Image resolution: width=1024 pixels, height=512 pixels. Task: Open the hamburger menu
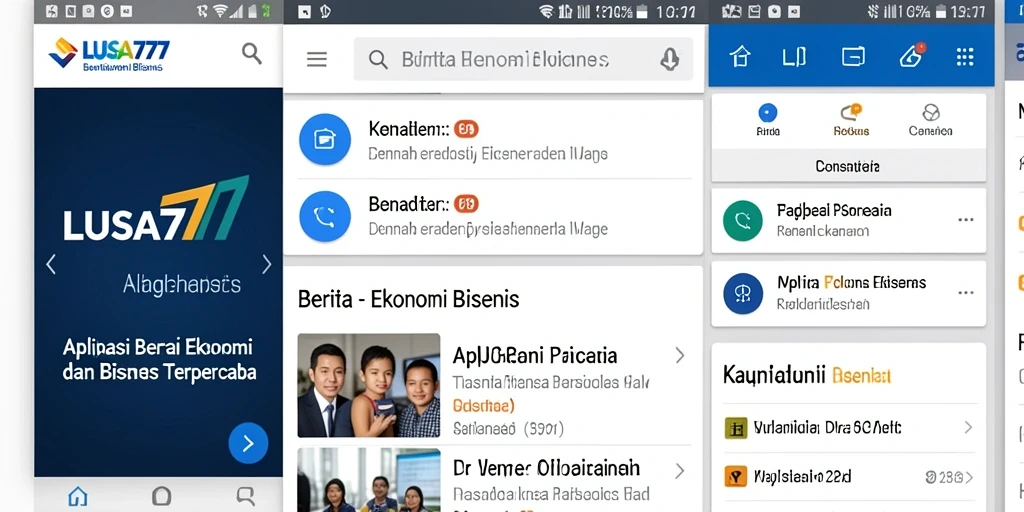click(317, 59)
